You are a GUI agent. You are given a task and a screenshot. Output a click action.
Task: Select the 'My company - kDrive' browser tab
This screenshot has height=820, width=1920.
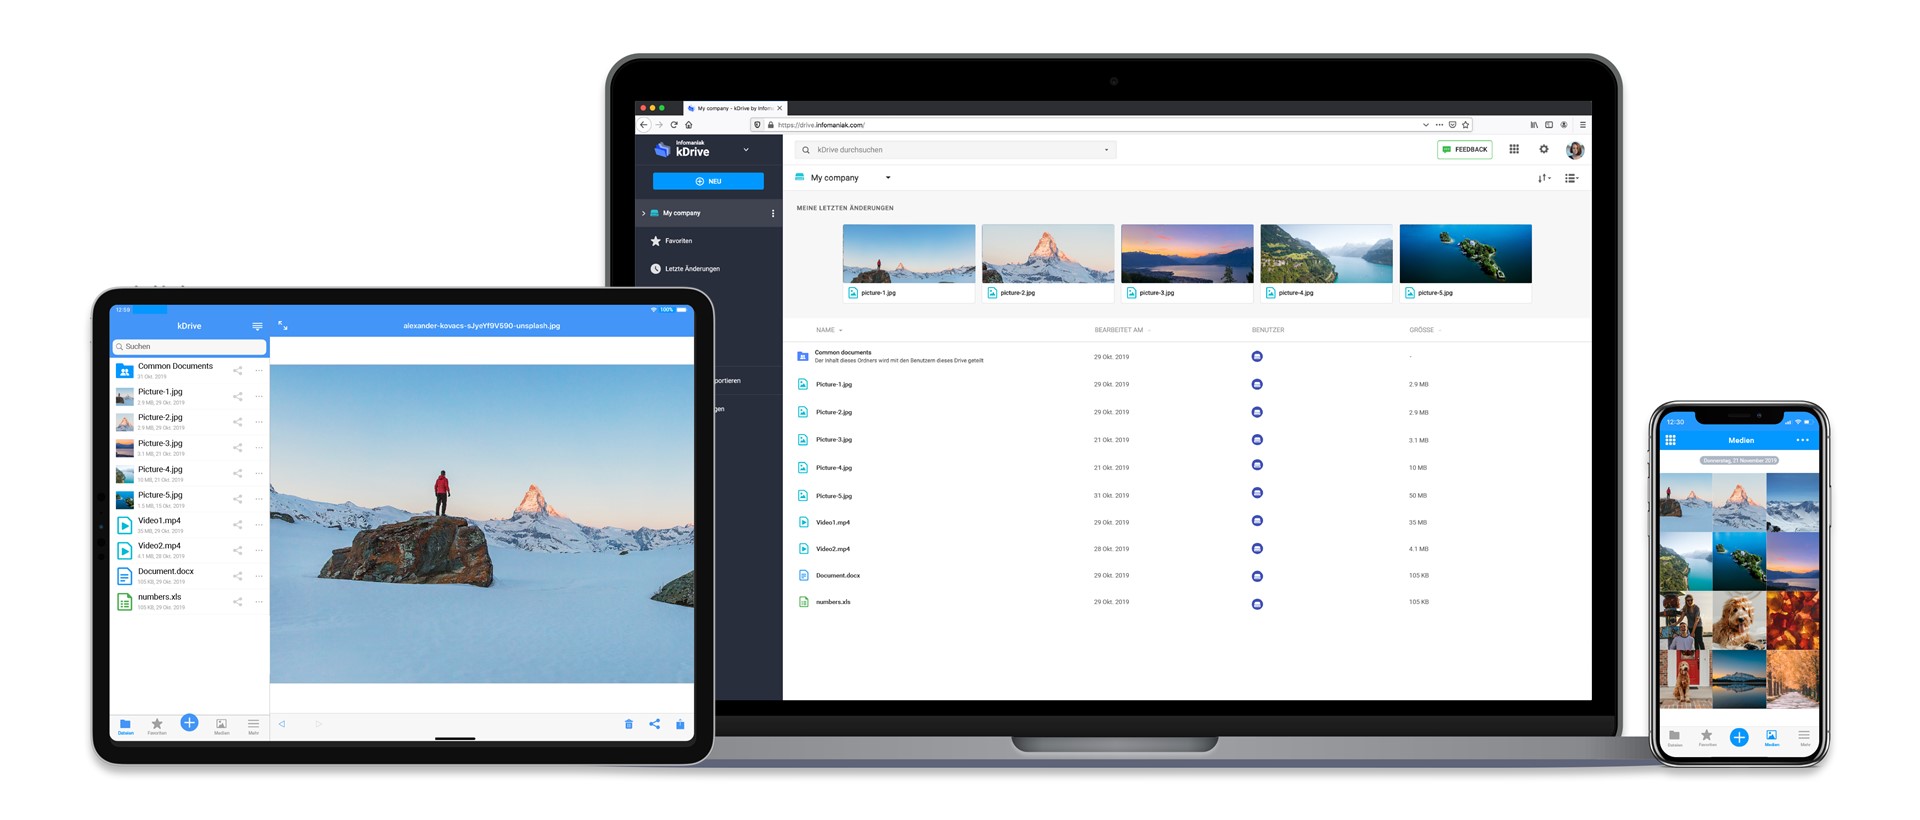735,108
